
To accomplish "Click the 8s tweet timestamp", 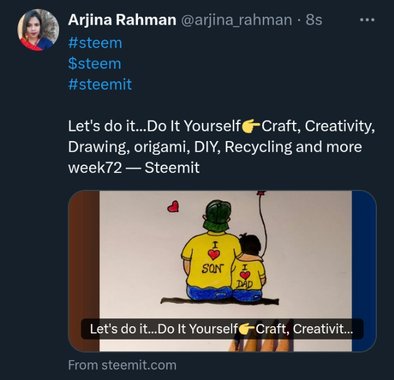I will 314,20.
